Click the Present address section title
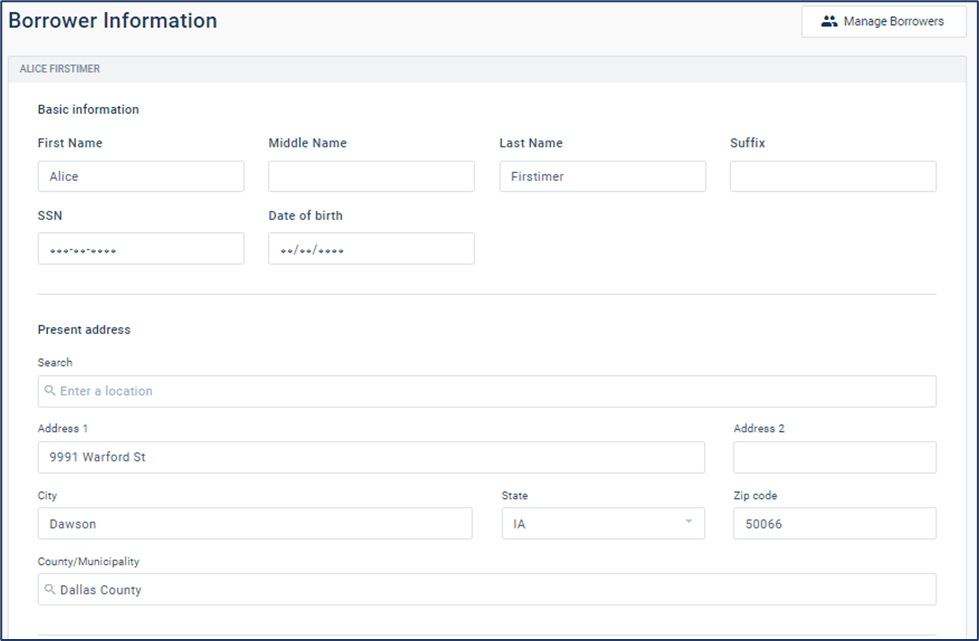 coord(84,330)
